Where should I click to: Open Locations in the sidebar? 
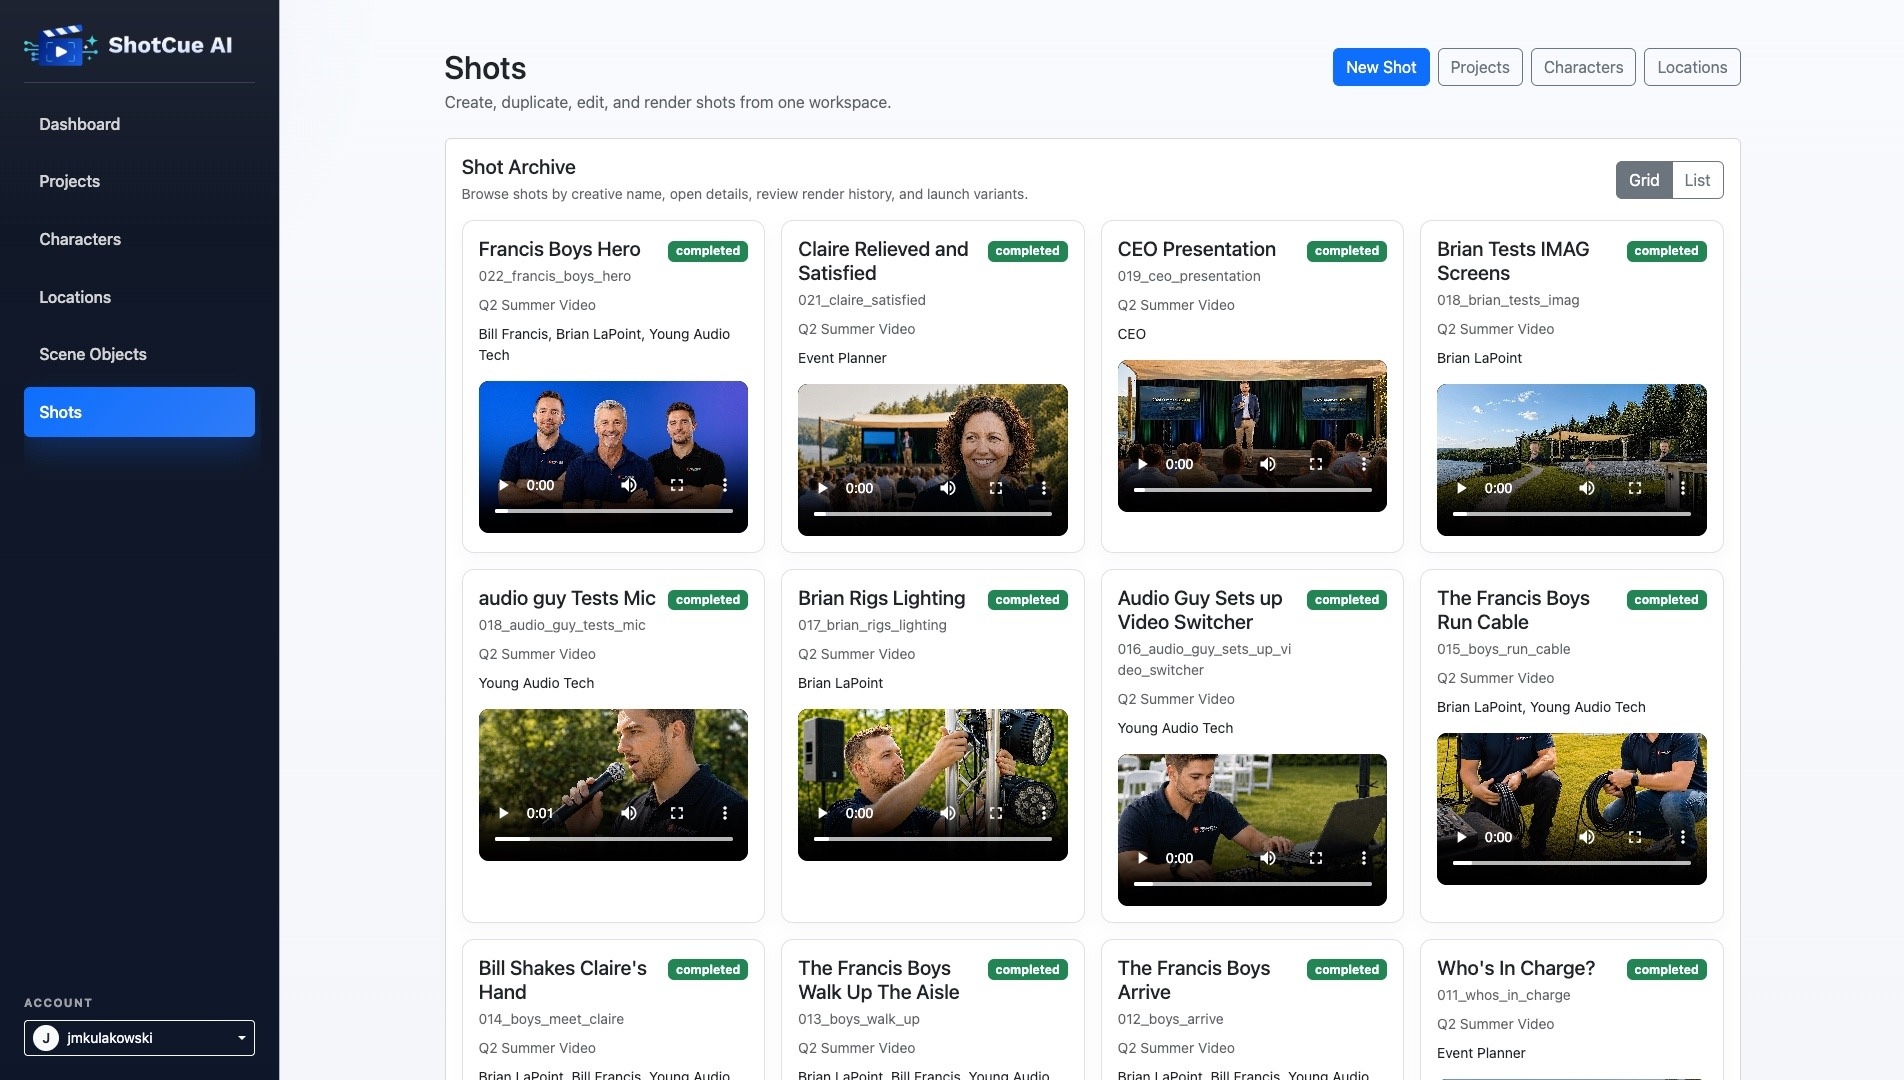point(139,297)
